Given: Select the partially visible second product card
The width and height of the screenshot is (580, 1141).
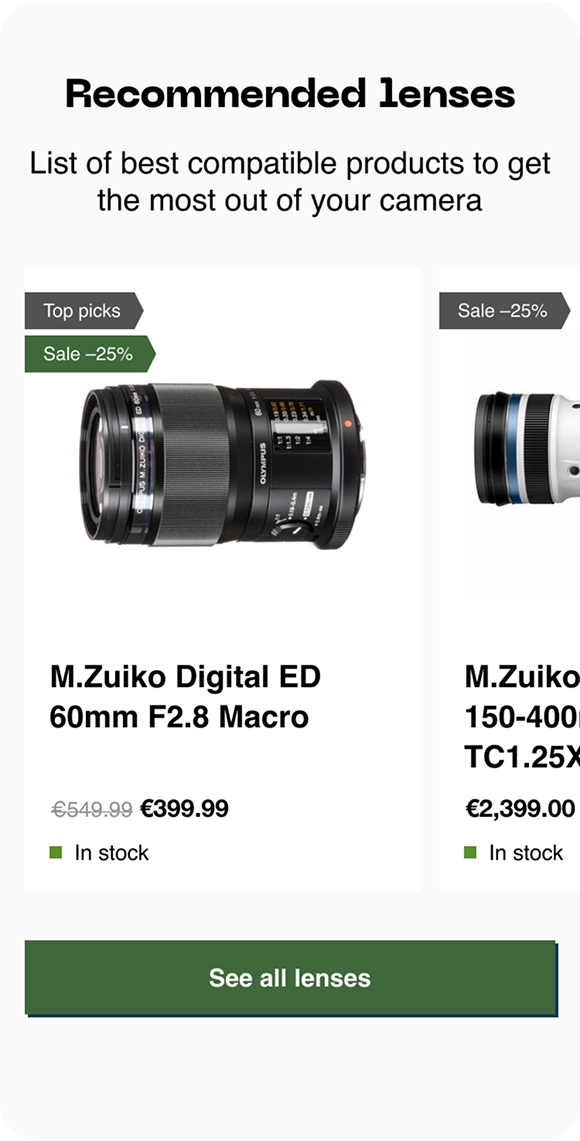Looking at the screenshot, I should click(509, 579).
